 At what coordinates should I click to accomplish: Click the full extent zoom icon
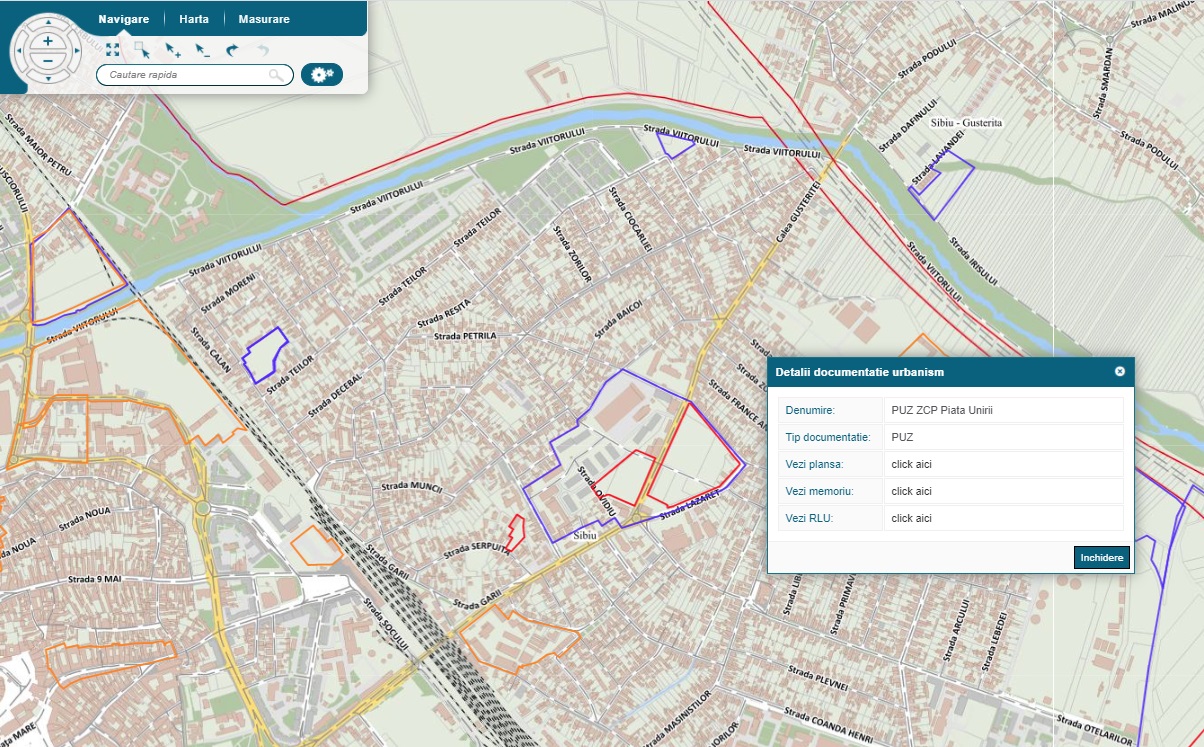point(113,49)
